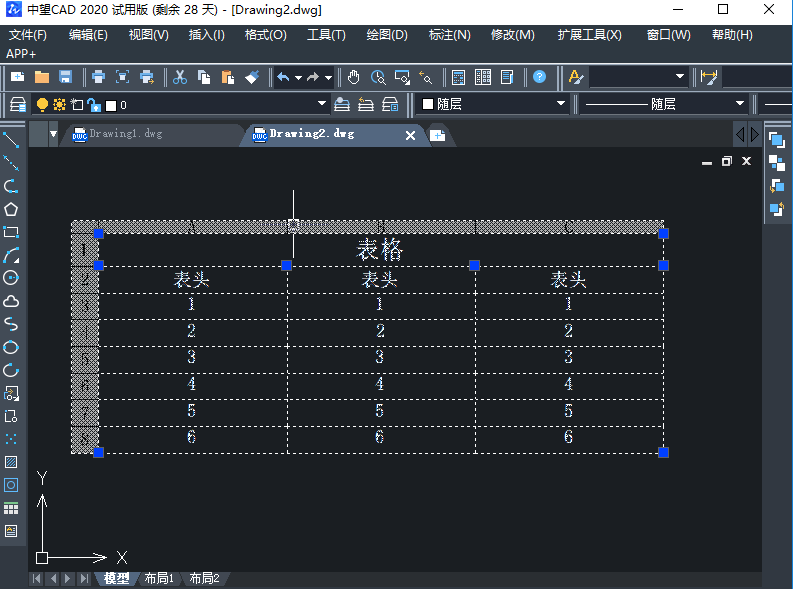Toggle layer on/off lightbulb icon
The width and height of the screenshot is (793, 589).
42,104
